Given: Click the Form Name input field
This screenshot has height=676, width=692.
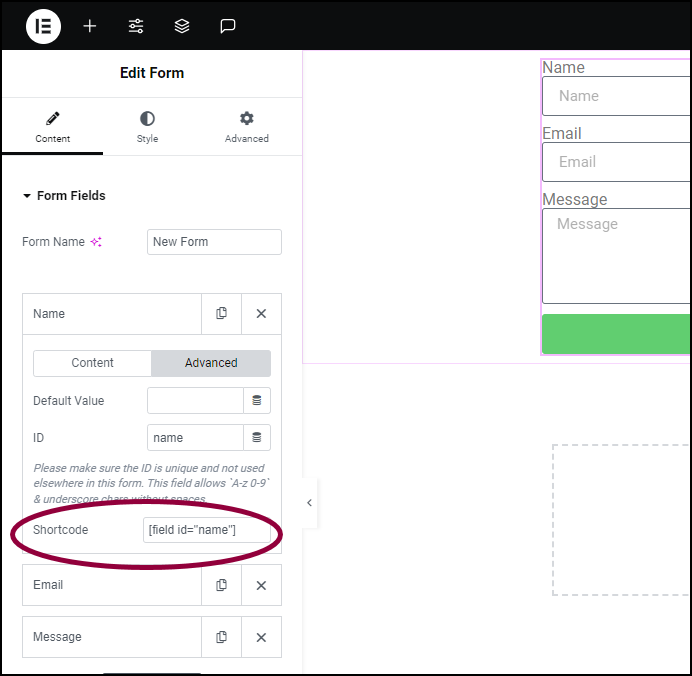Looking at the screenshot, I should 214,242.
